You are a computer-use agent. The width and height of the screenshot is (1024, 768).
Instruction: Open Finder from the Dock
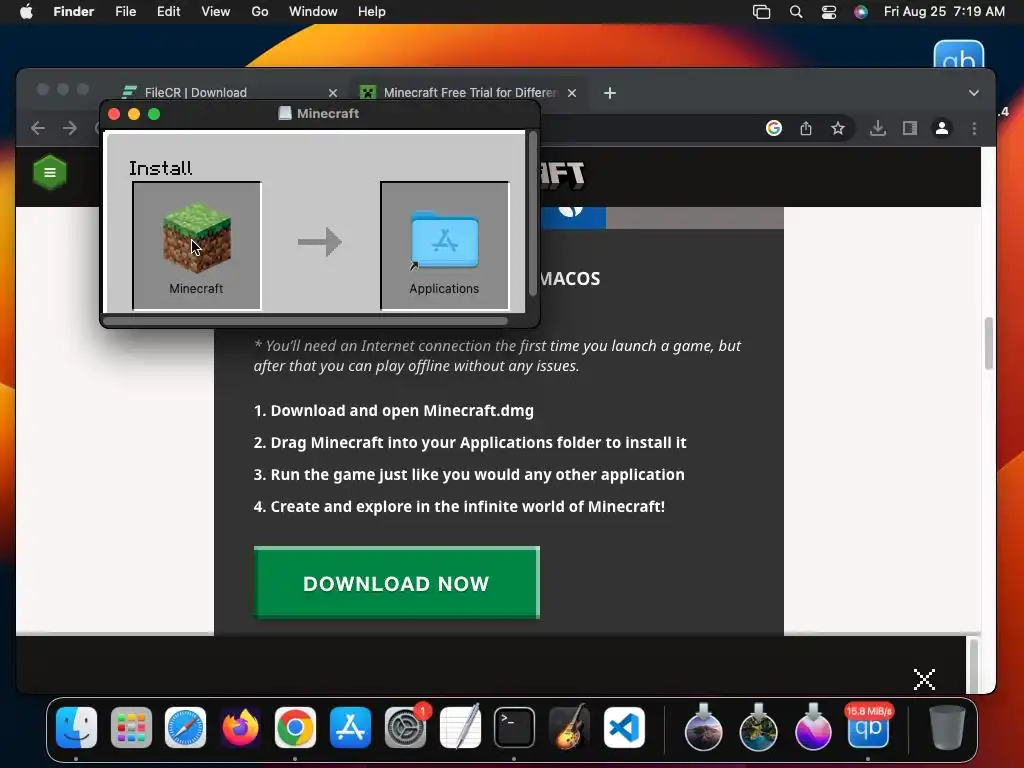[x=76, y=728]
